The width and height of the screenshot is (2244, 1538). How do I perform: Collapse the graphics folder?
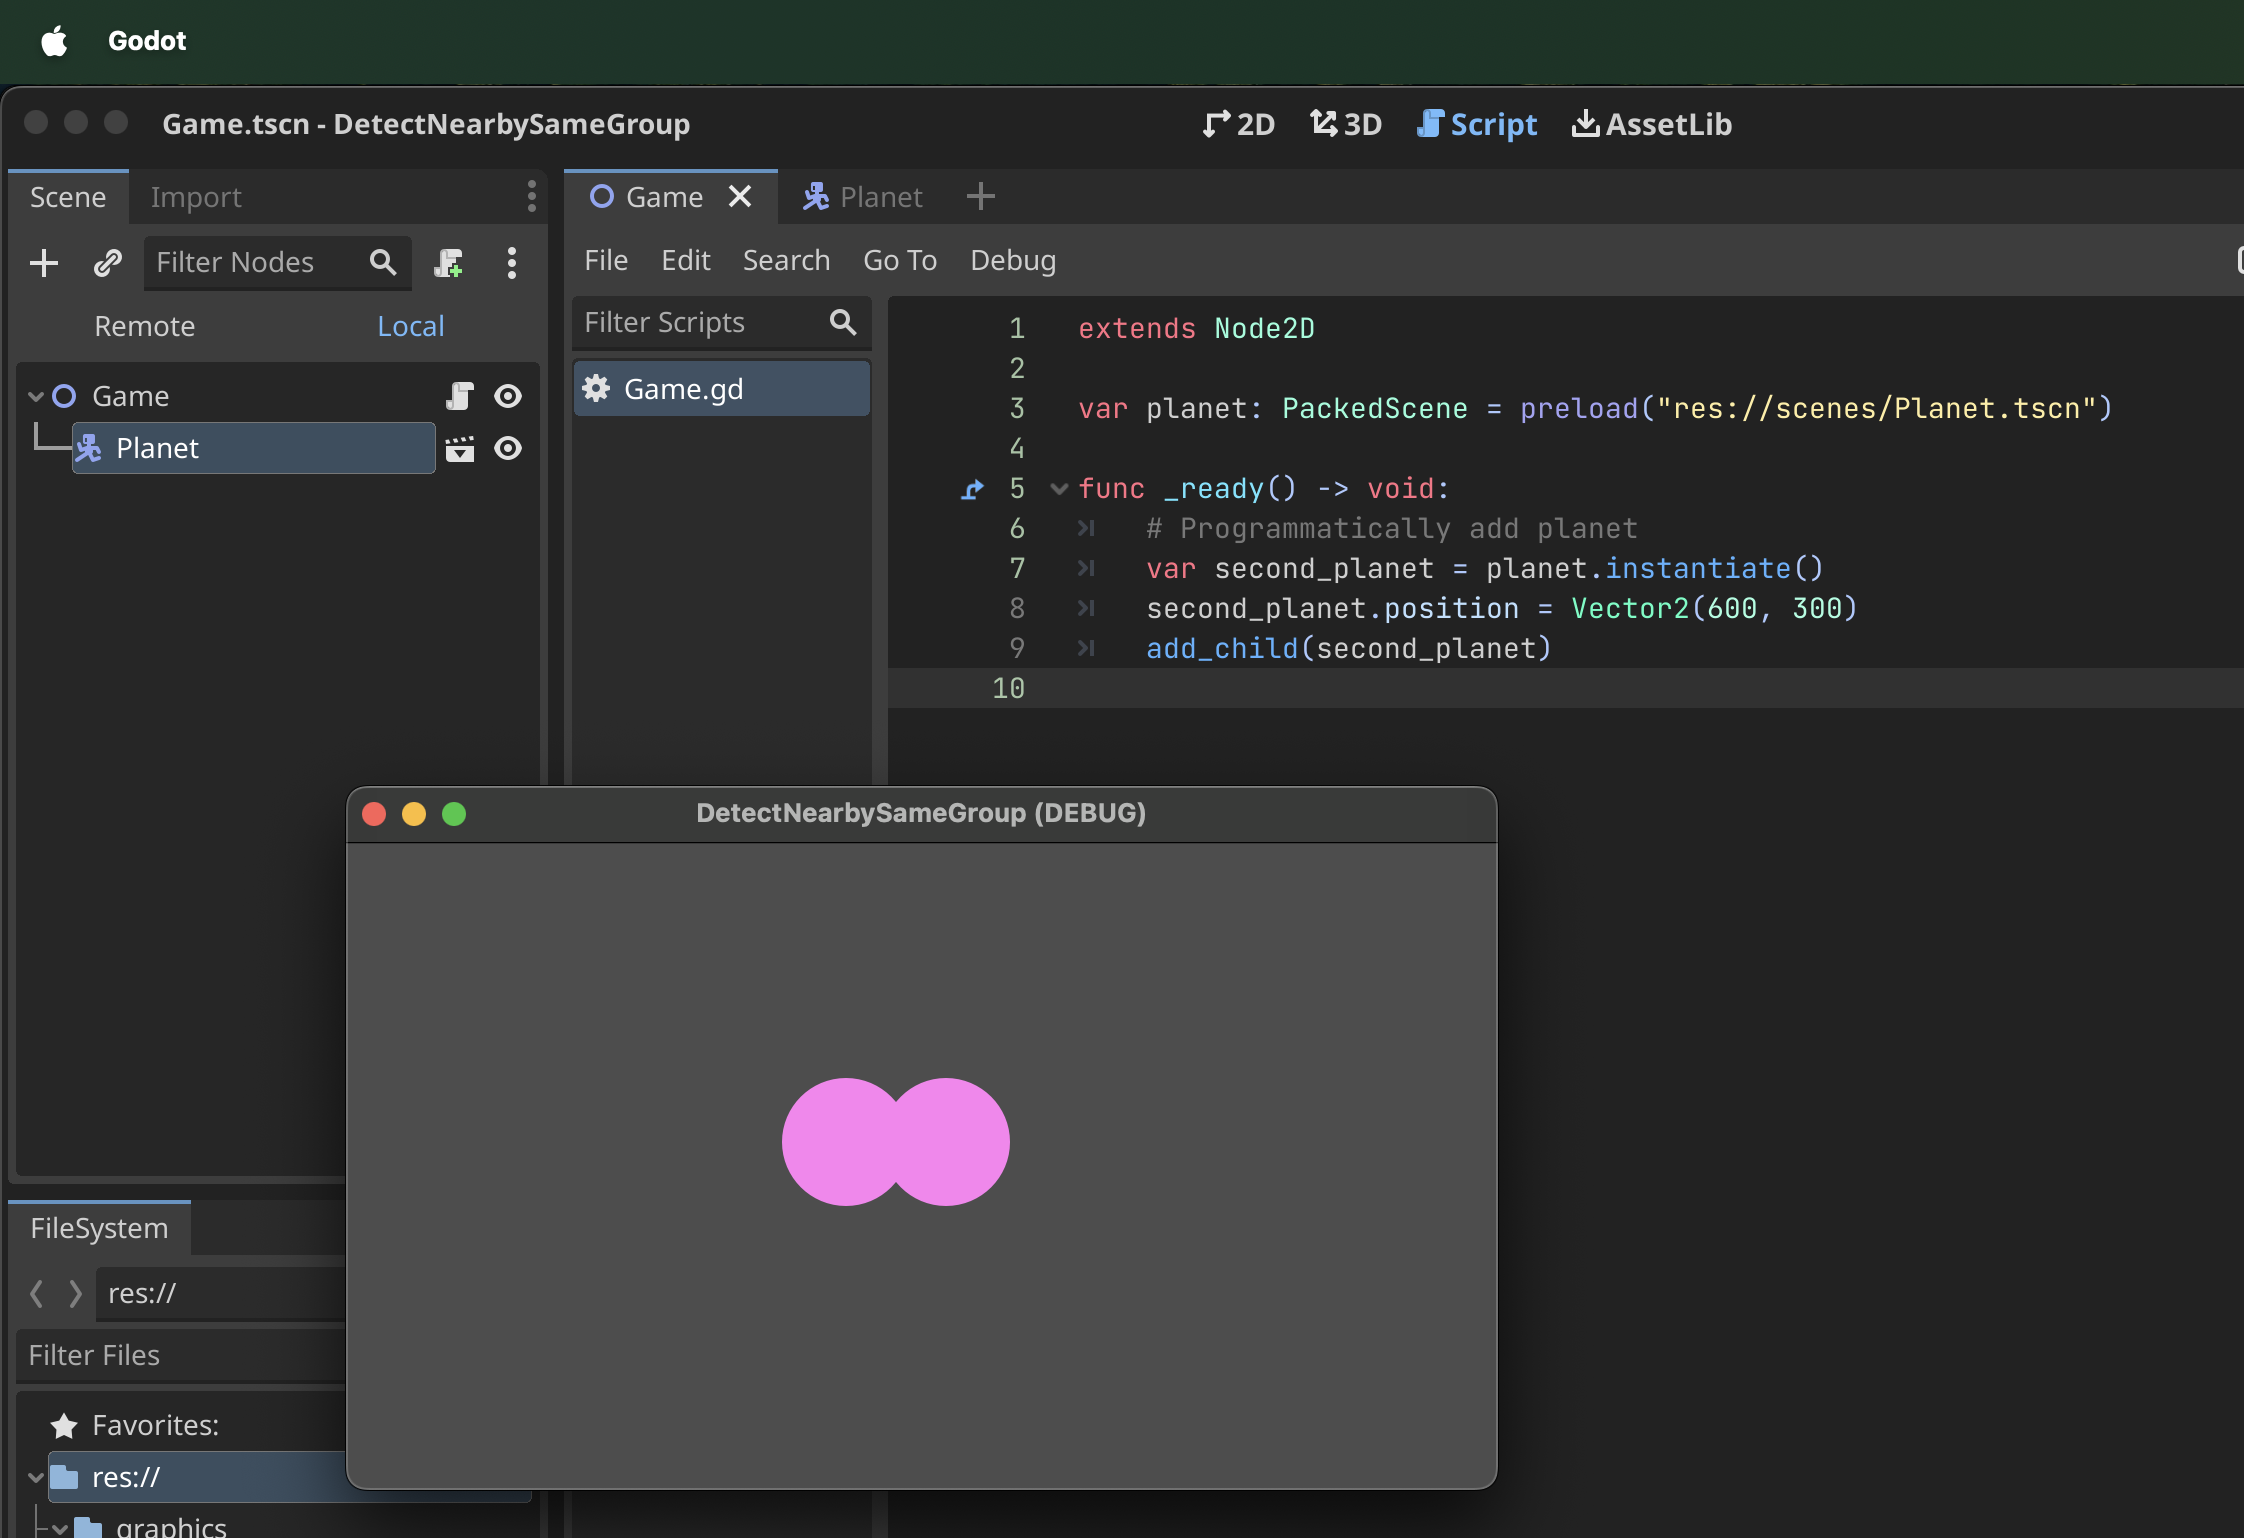coord(60,1528)
